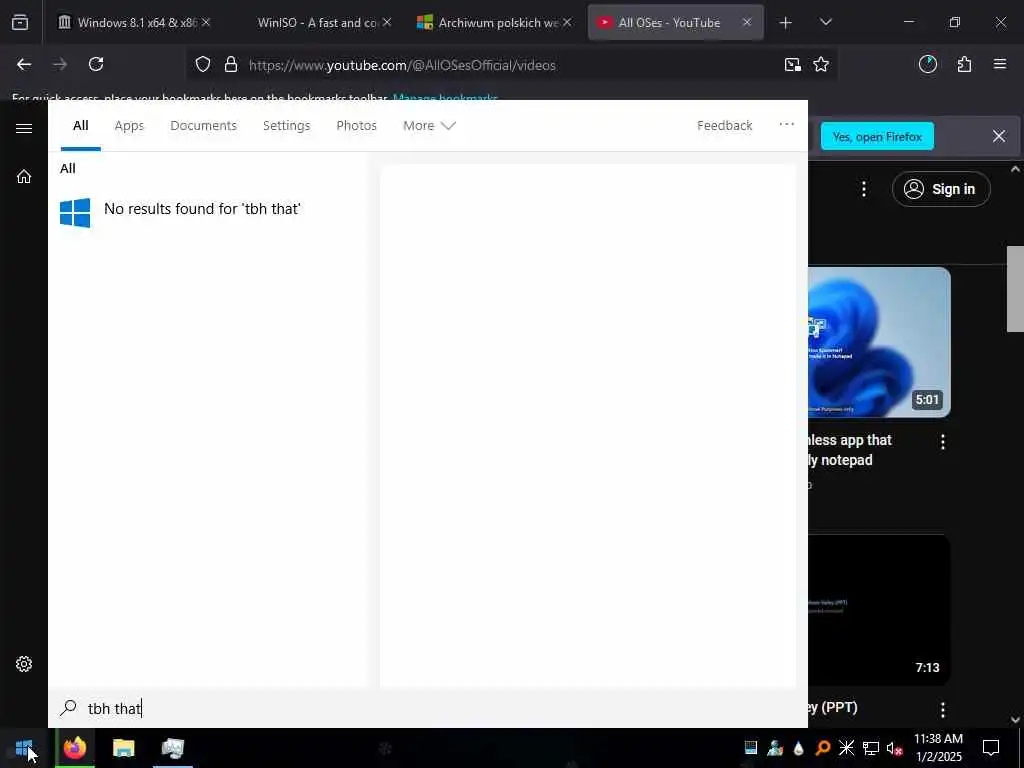Expand the More search filter dropdown
This screenshot has width=1024, height=768.
click(x=429, y=125)
